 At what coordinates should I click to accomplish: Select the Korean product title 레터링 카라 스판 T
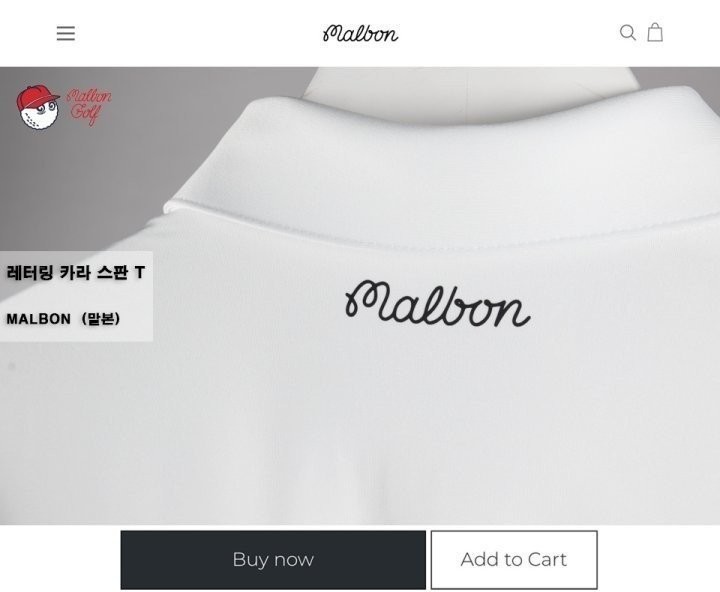76,273
